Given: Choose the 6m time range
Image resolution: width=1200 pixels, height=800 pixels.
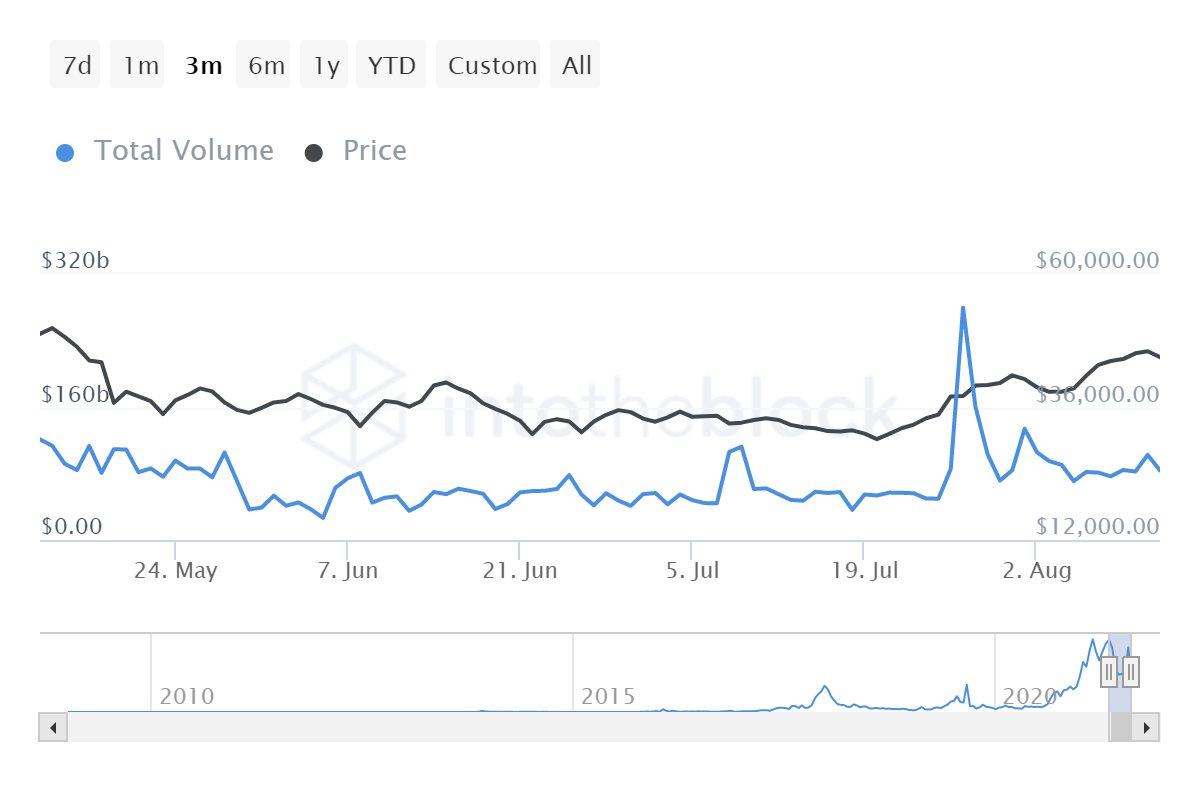Looking at the screenshot, I should 265,65.
